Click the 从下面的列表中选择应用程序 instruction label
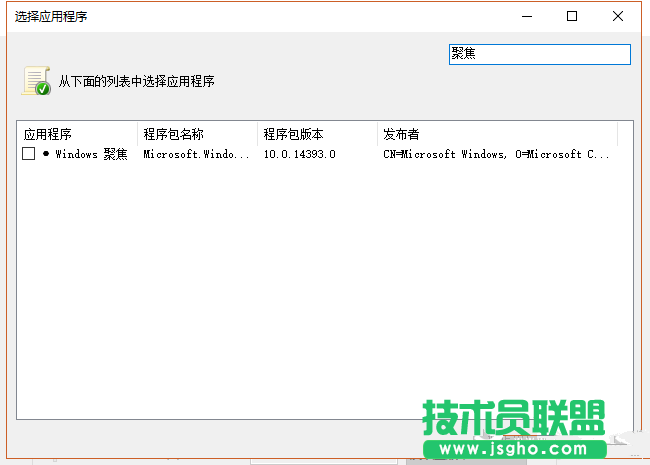Image resolution: width=650 pixels, height=465 pixels. (136, 81)
